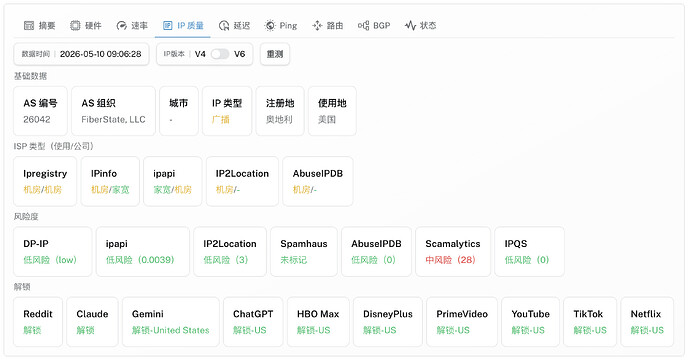The image size is (690, 360).
Task: Click the 使用地 美国 card
Action: tap(332, 111)
